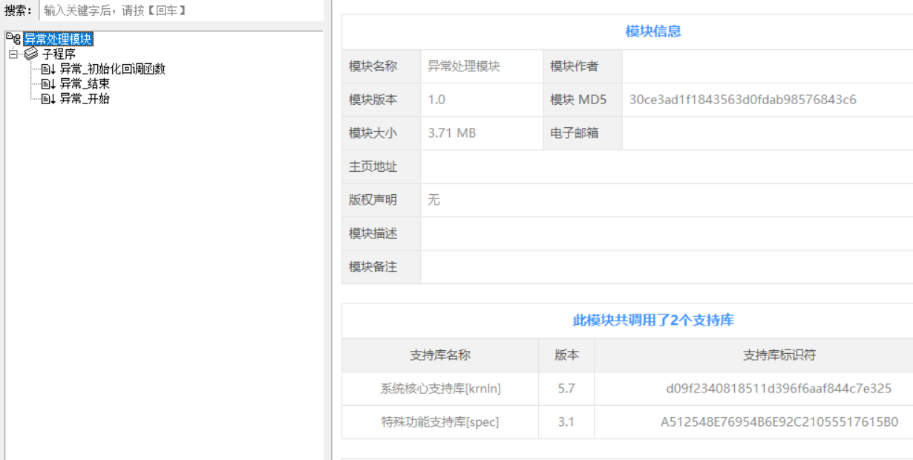
Task: Click the 3.71 MB module size value
Action: (x=452, y=133)
